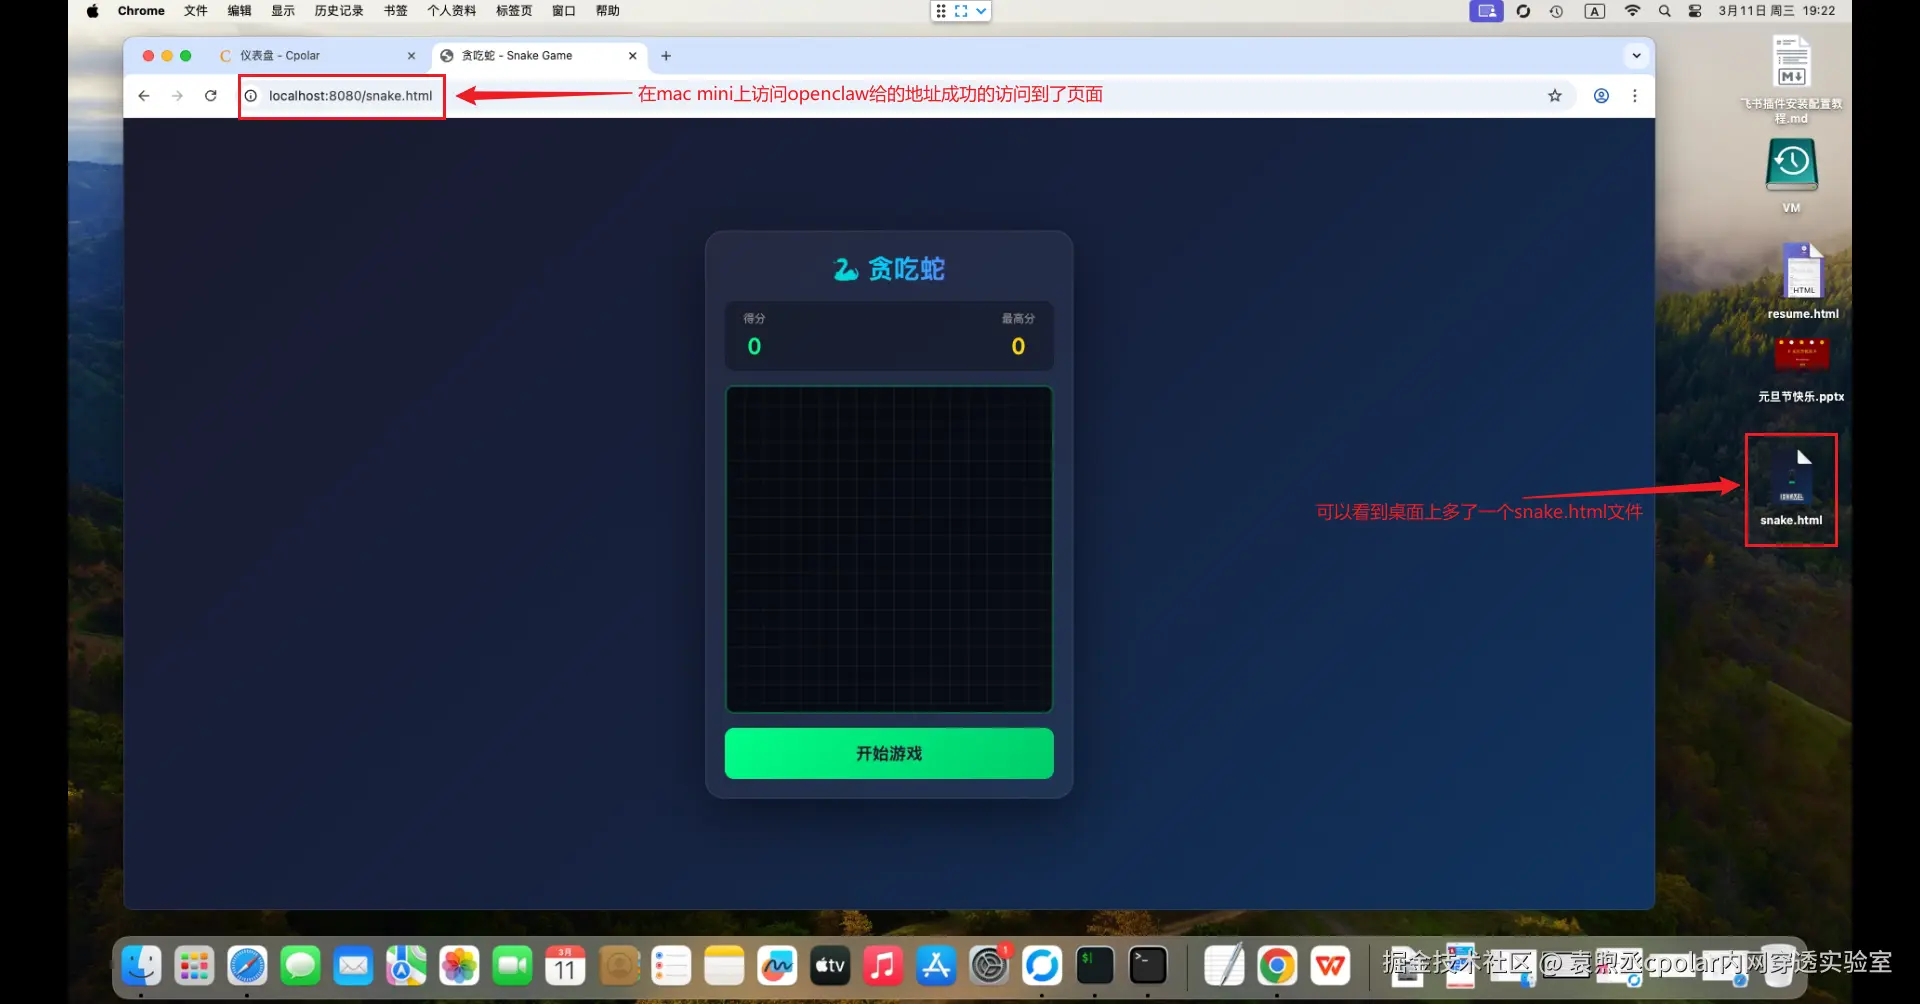Bookmark this page with the star icon
This screenshot has width=1920, height=1004.
1555,96
